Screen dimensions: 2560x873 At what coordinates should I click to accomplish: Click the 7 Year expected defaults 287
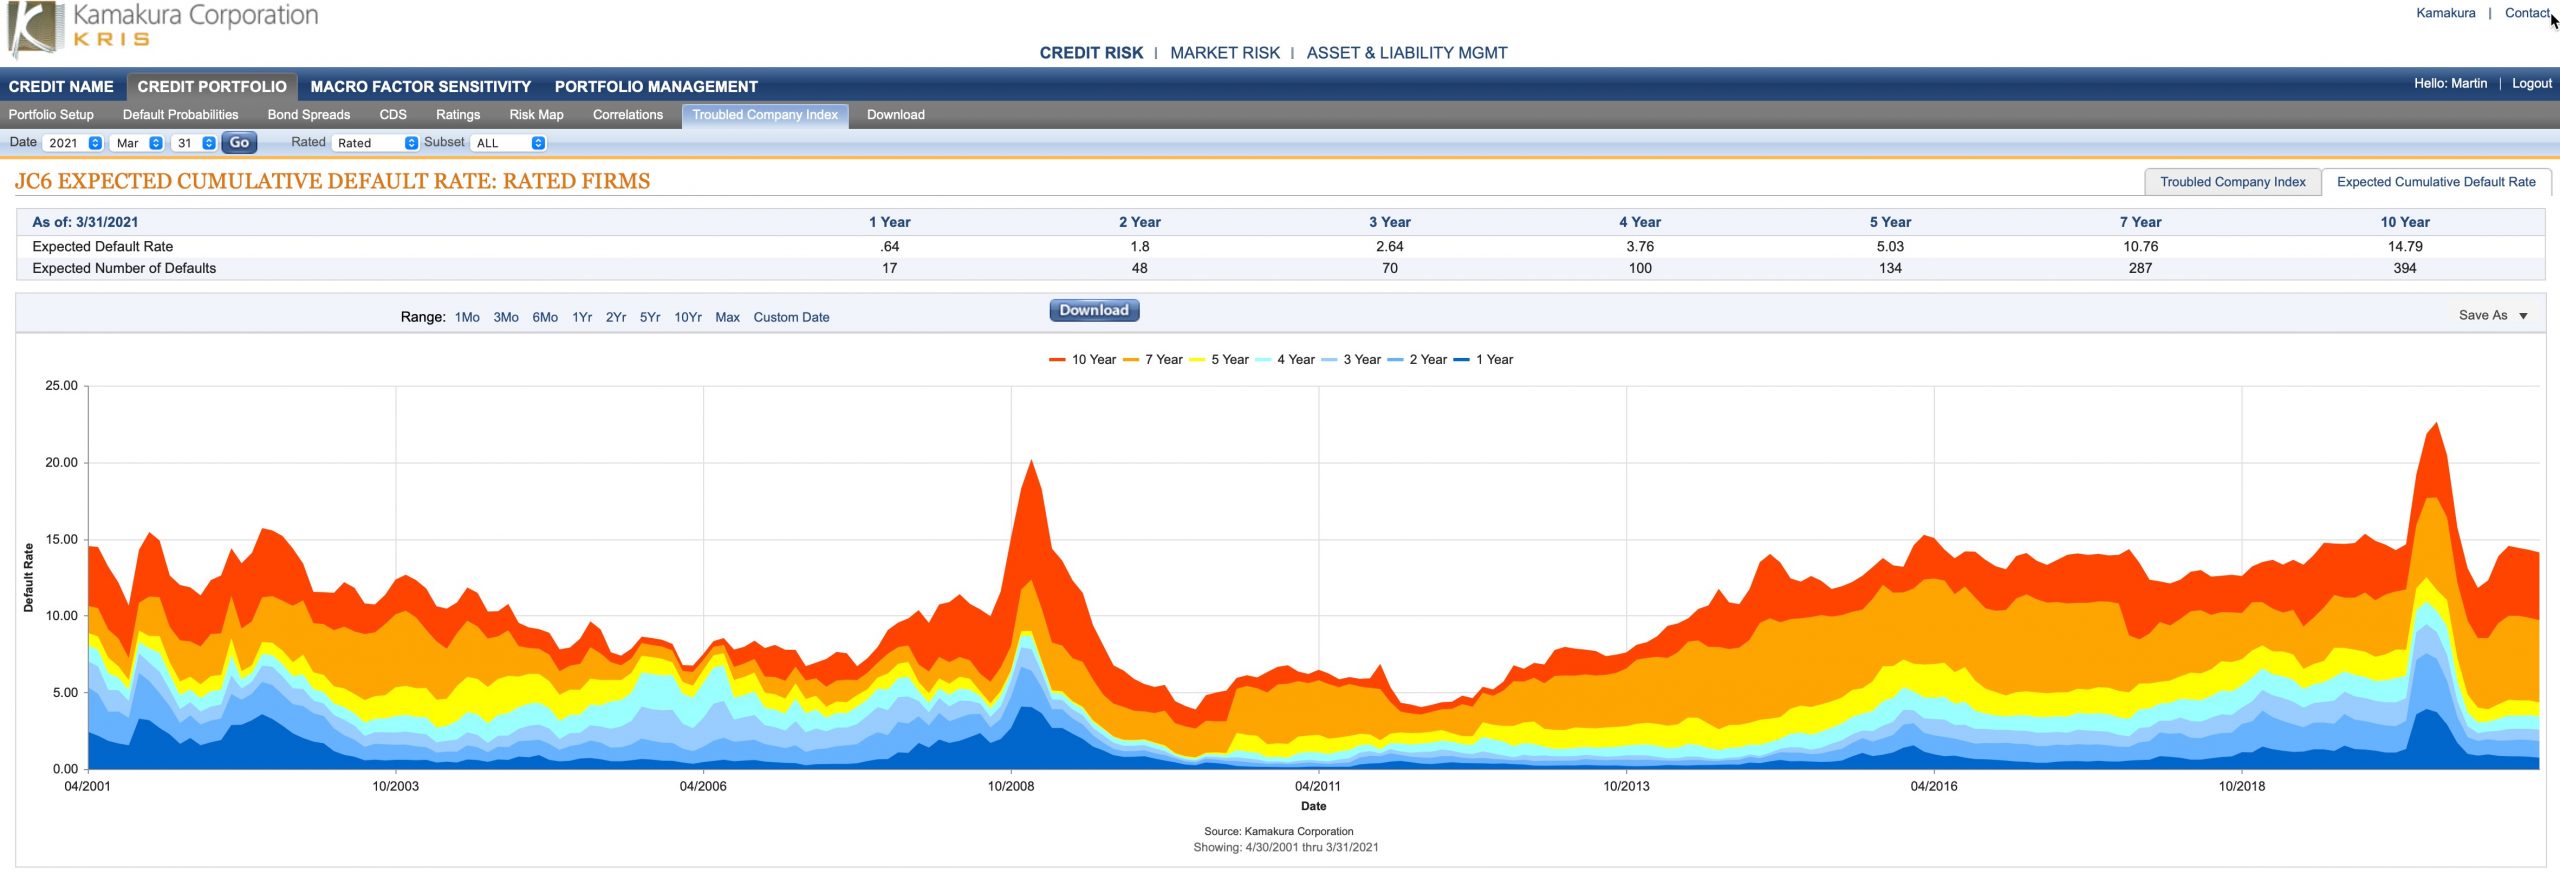2139,269
